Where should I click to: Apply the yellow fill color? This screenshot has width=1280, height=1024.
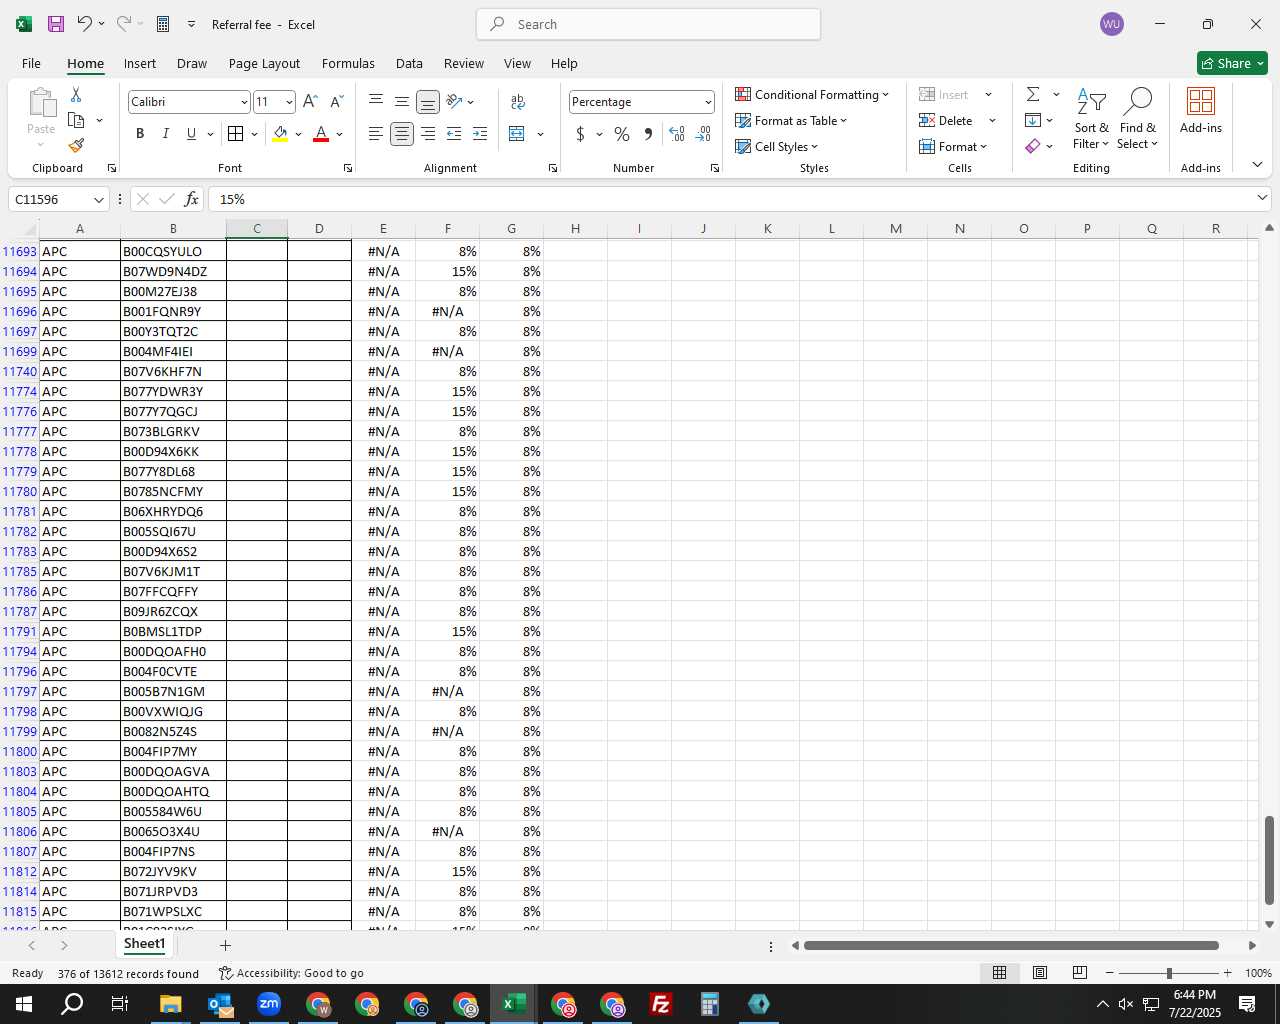pyautogui.click(x=280, y=134)
